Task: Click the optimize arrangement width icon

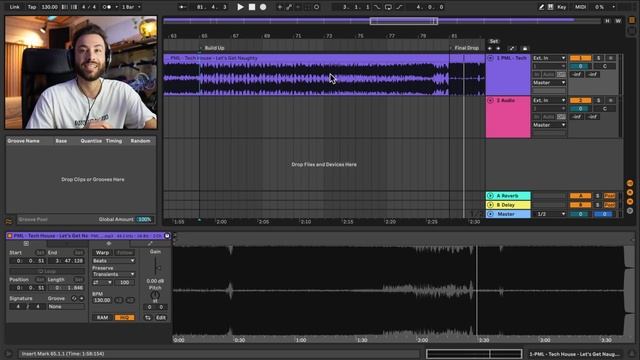Action: 512,48
